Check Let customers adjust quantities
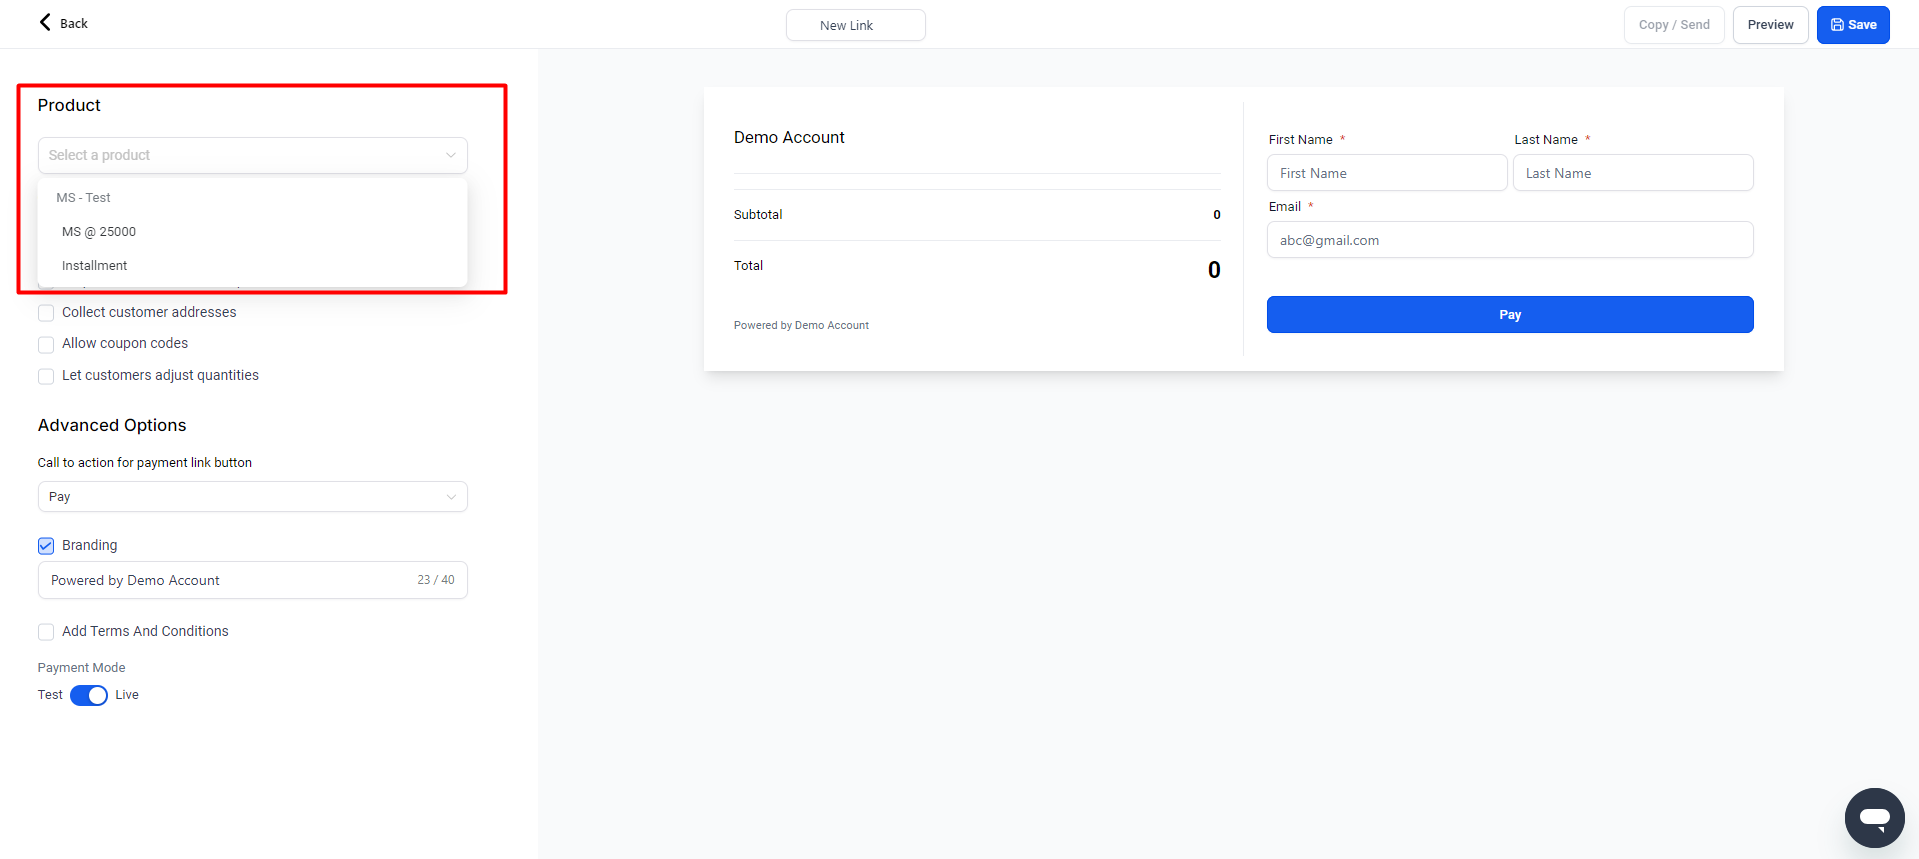This screenshot has height=859, width=1919. point(46,376)
